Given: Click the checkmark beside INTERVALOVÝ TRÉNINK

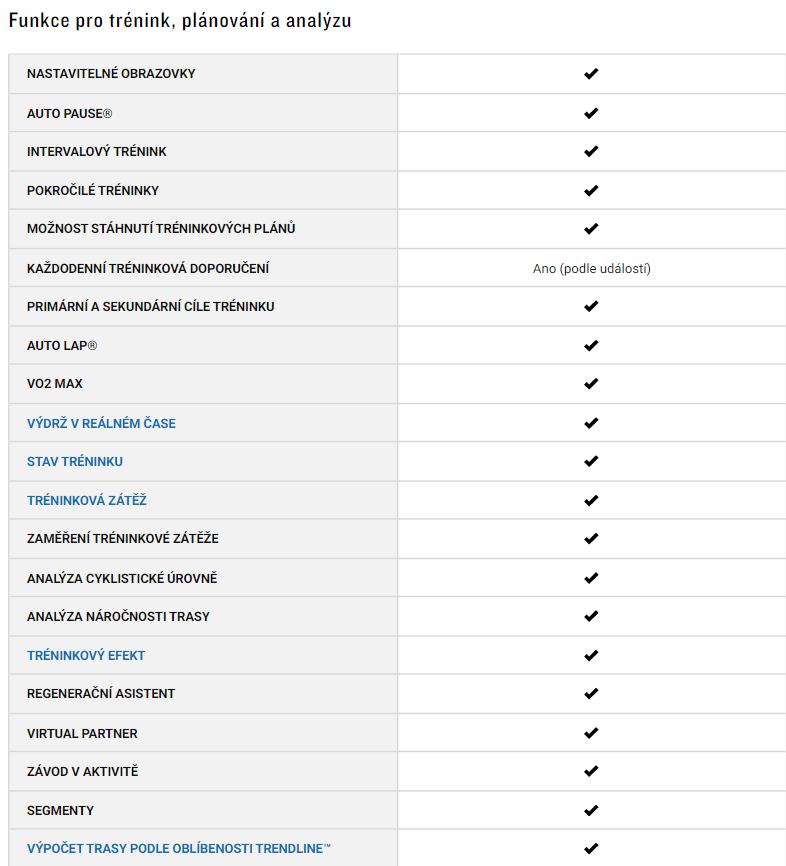Looking at the screenshot, I should click(591, 151).
